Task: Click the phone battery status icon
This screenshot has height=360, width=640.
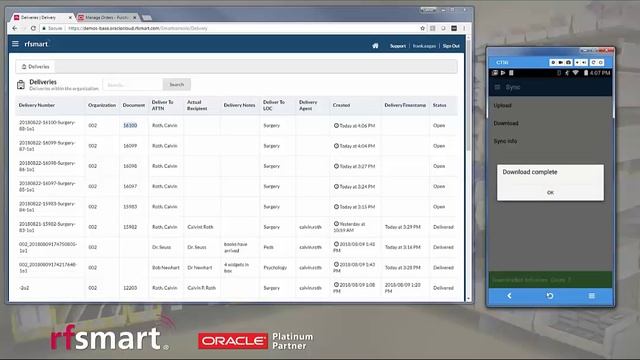Action: click(x=586, y=73)
